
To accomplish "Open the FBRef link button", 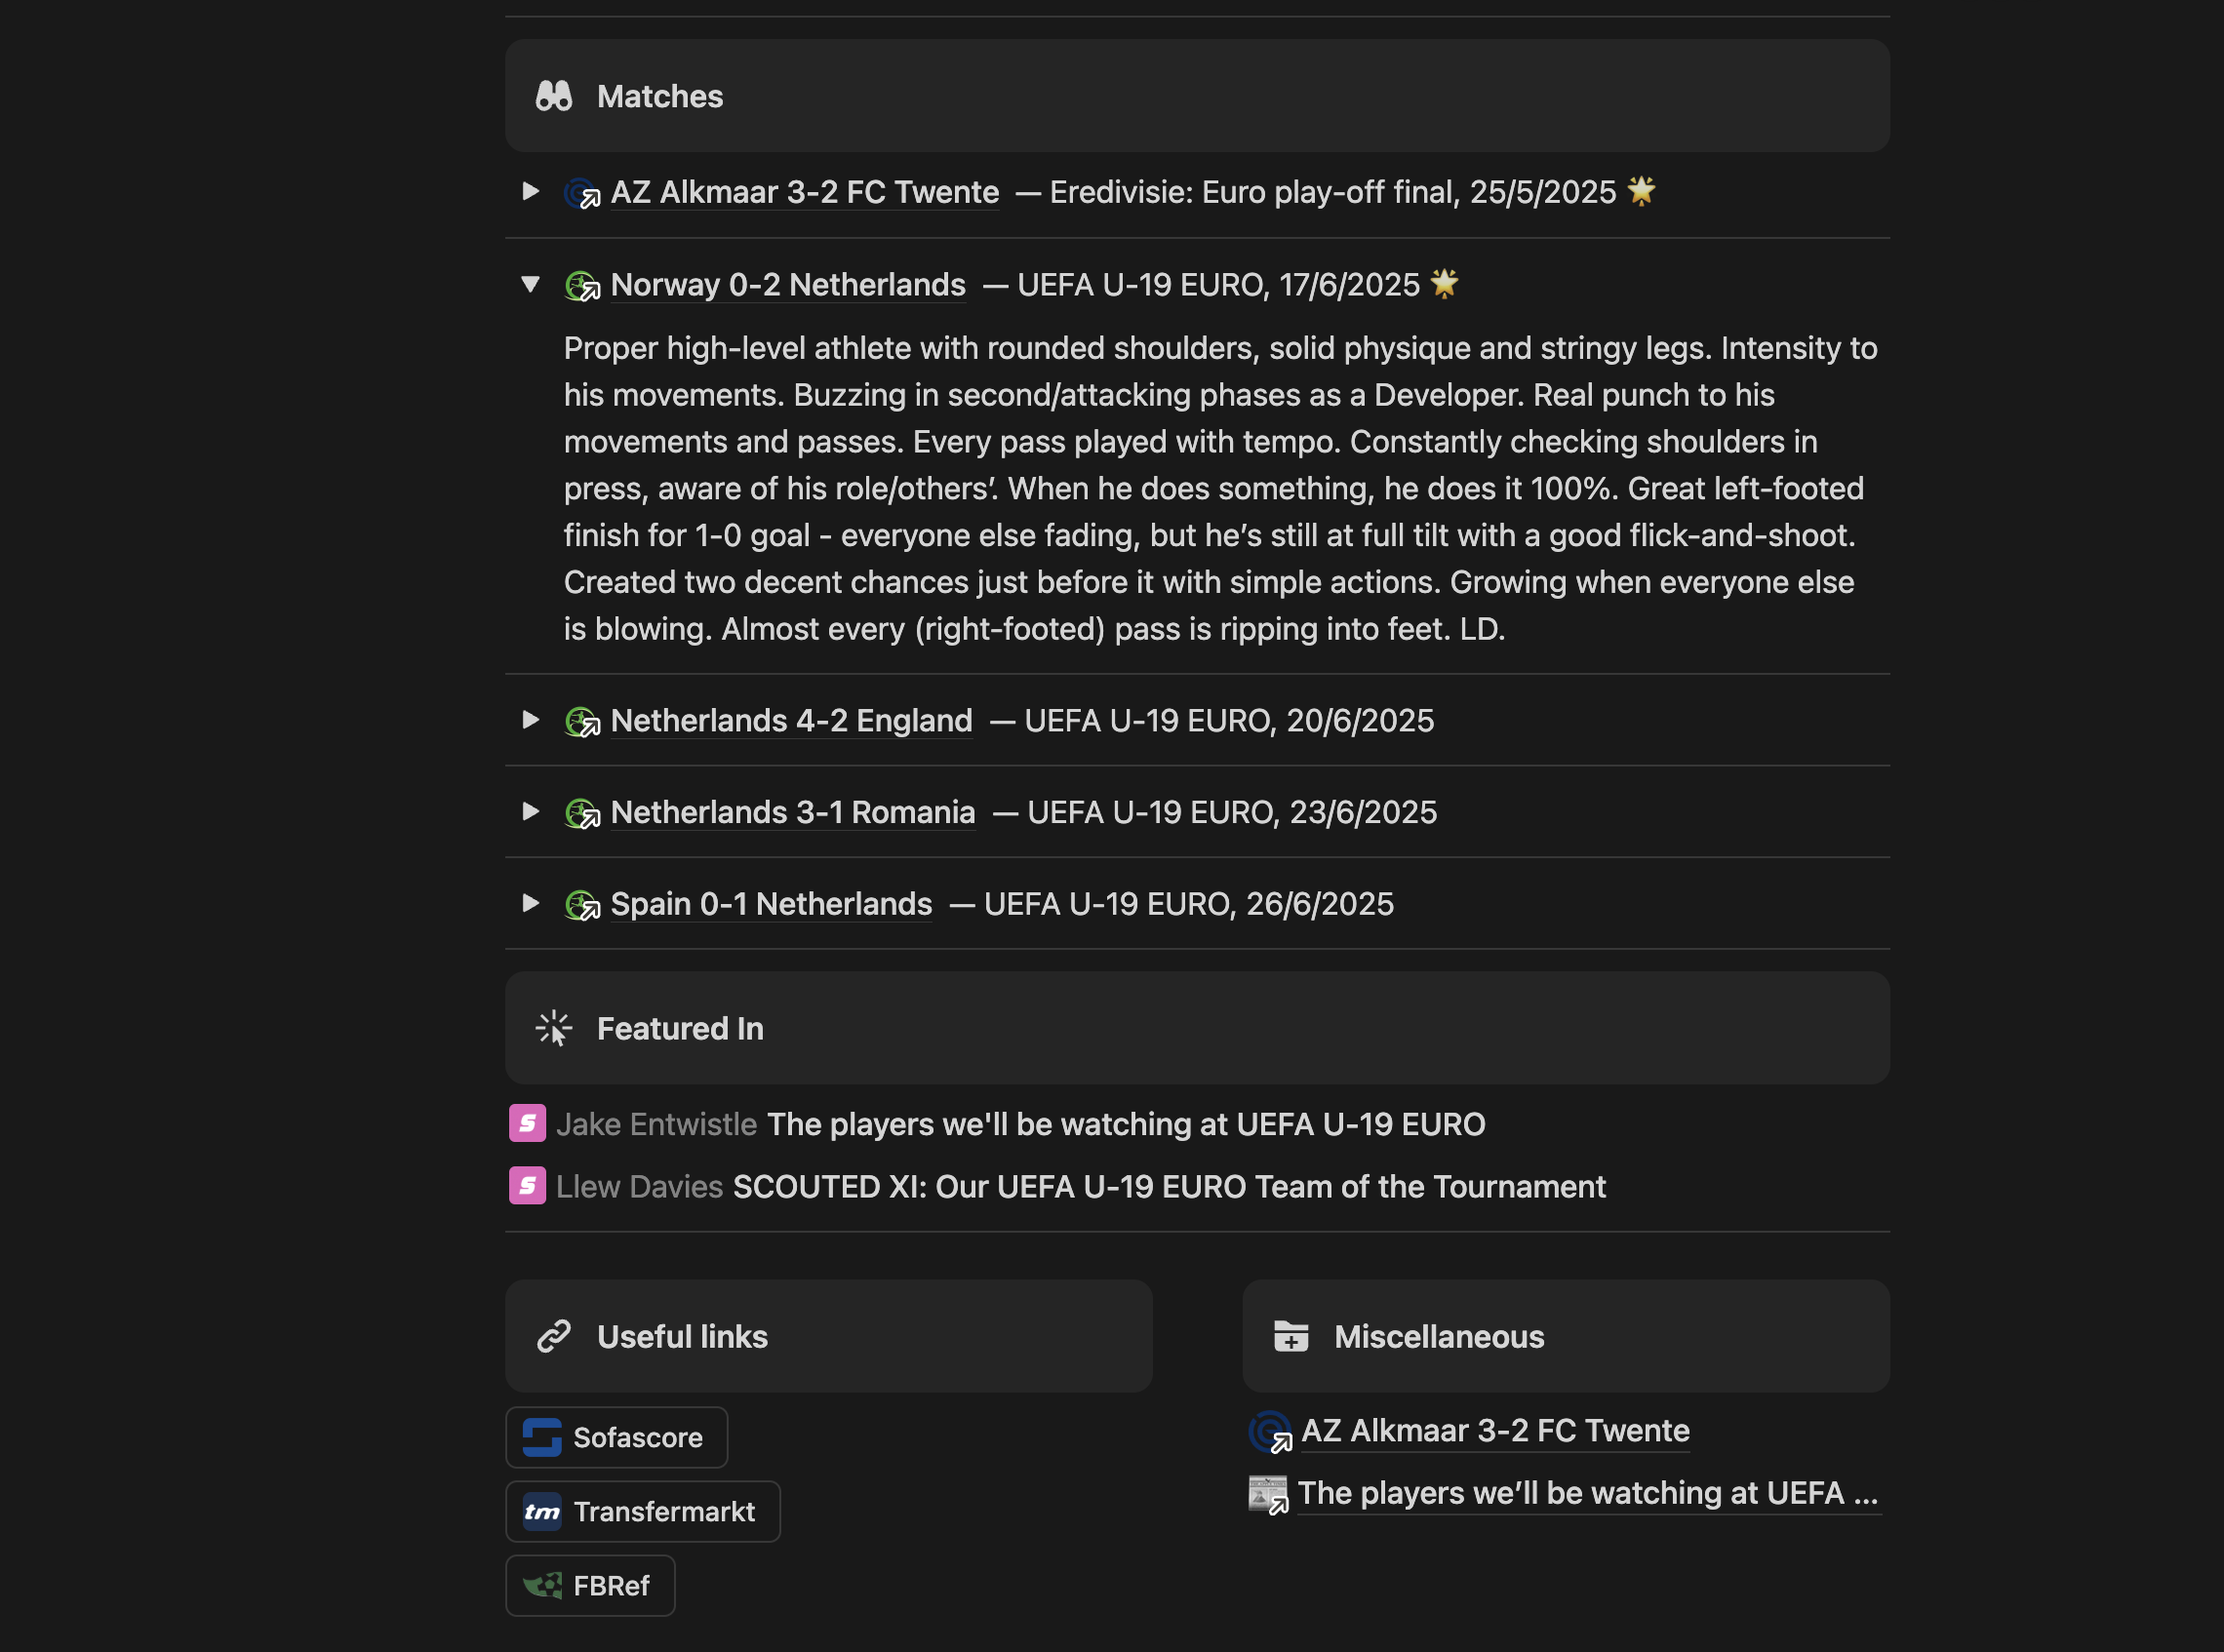I will [590, 1585].
